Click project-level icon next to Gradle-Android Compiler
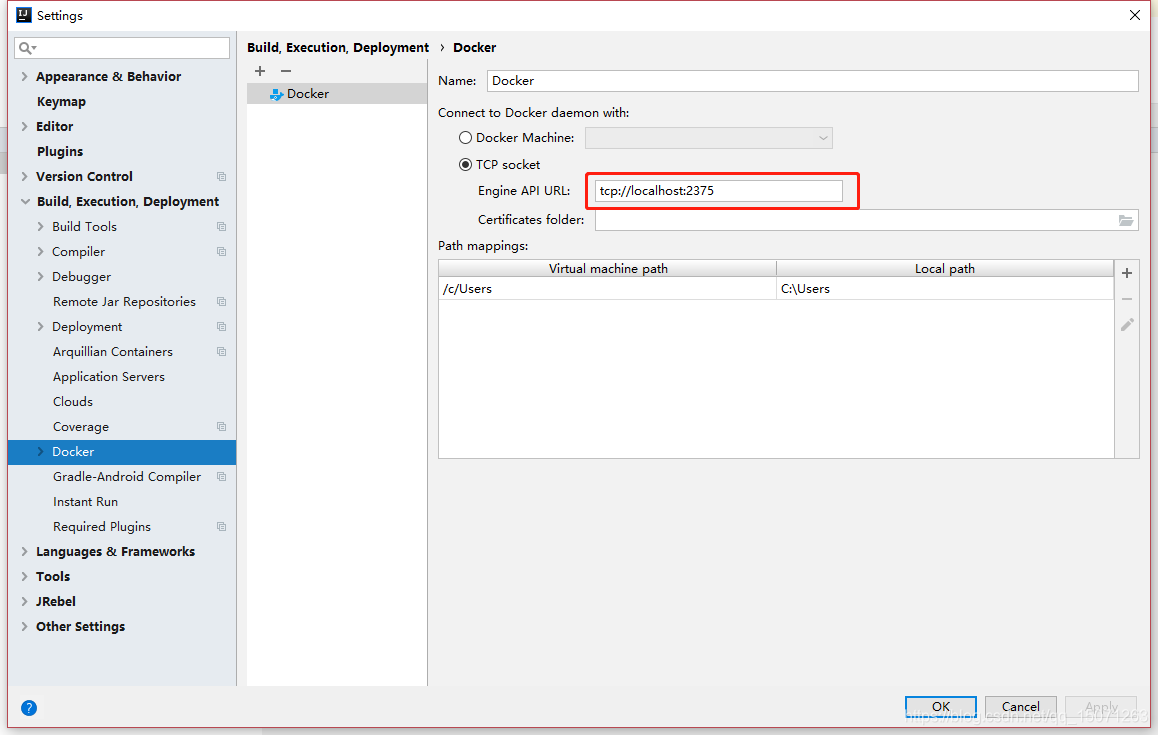The image size is (1158, 735). coord(221,476)
